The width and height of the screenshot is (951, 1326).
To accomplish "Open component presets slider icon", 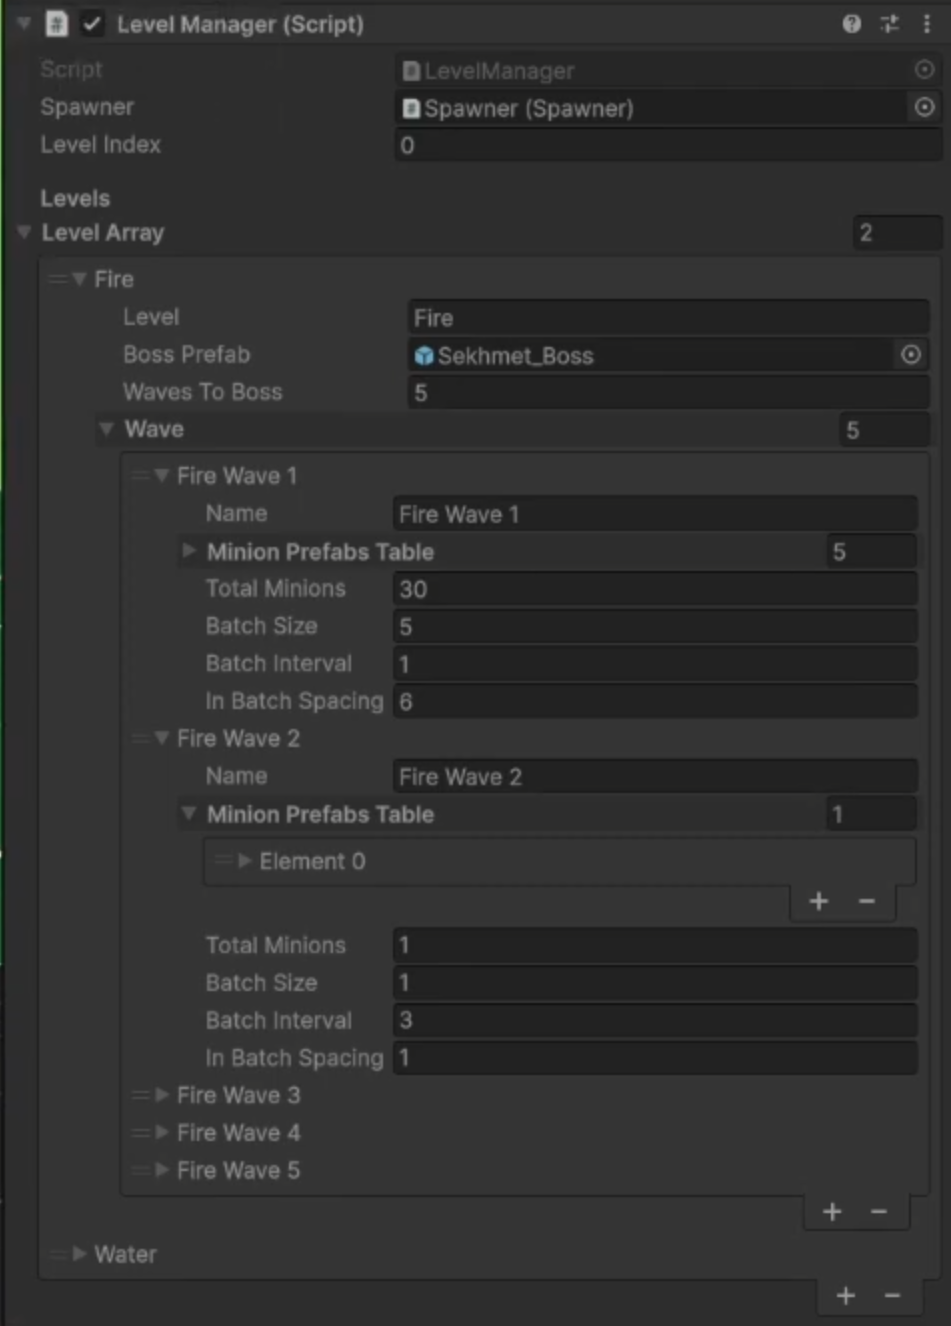I will tap(889, 24).
